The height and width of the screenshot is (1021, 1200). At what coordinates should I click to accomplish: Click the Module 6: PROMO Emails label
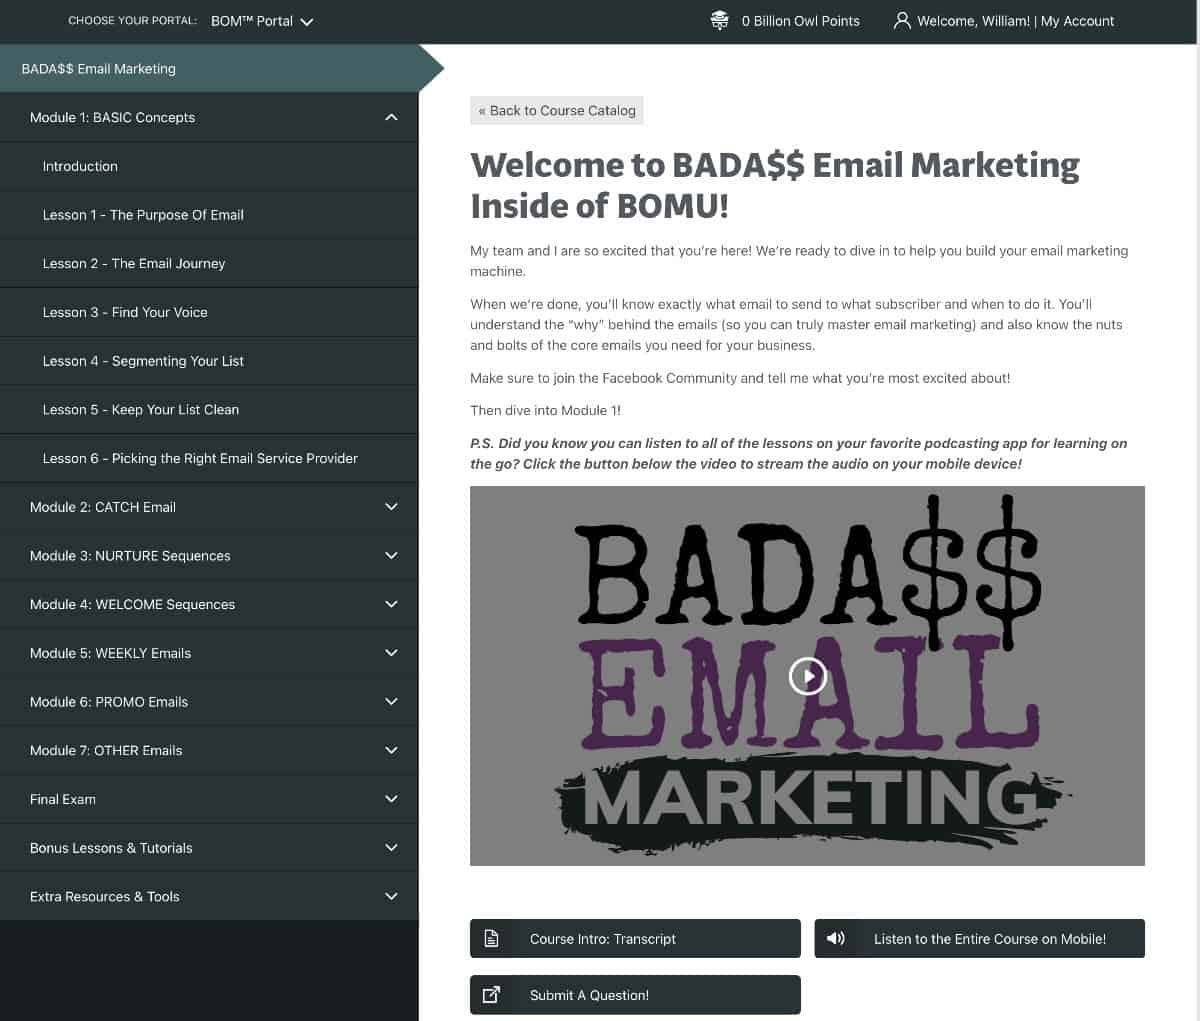point(109,701)
